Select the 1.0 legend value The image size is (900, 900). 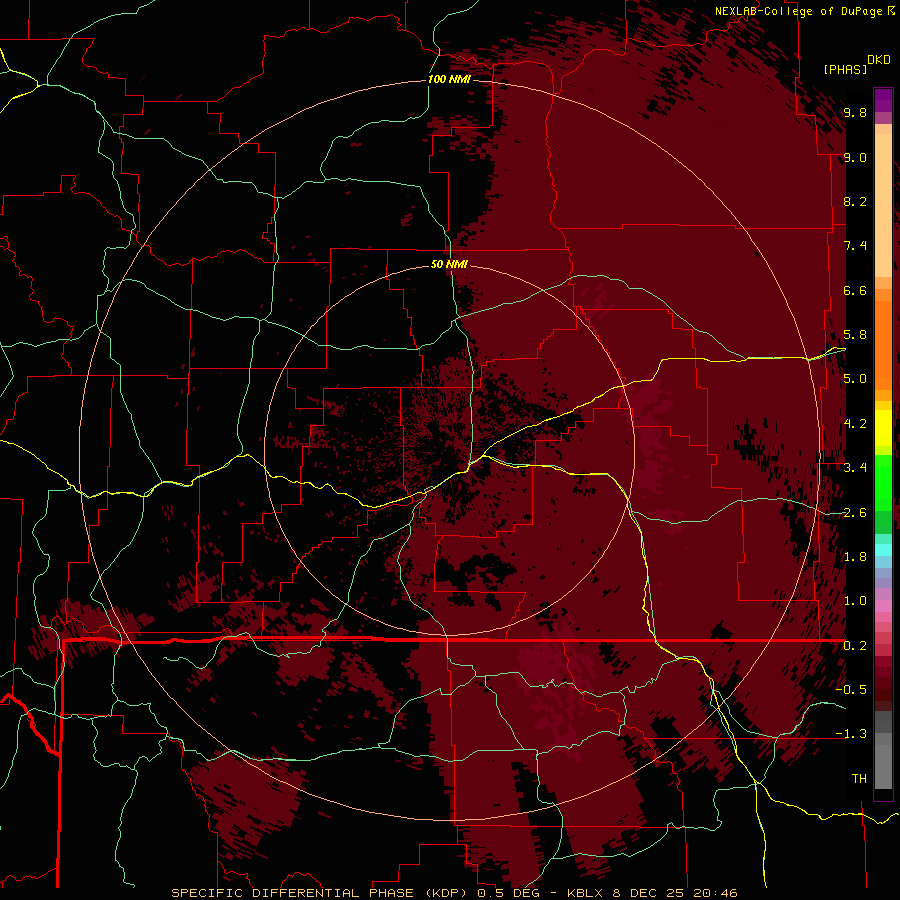[x=855, y=601]
